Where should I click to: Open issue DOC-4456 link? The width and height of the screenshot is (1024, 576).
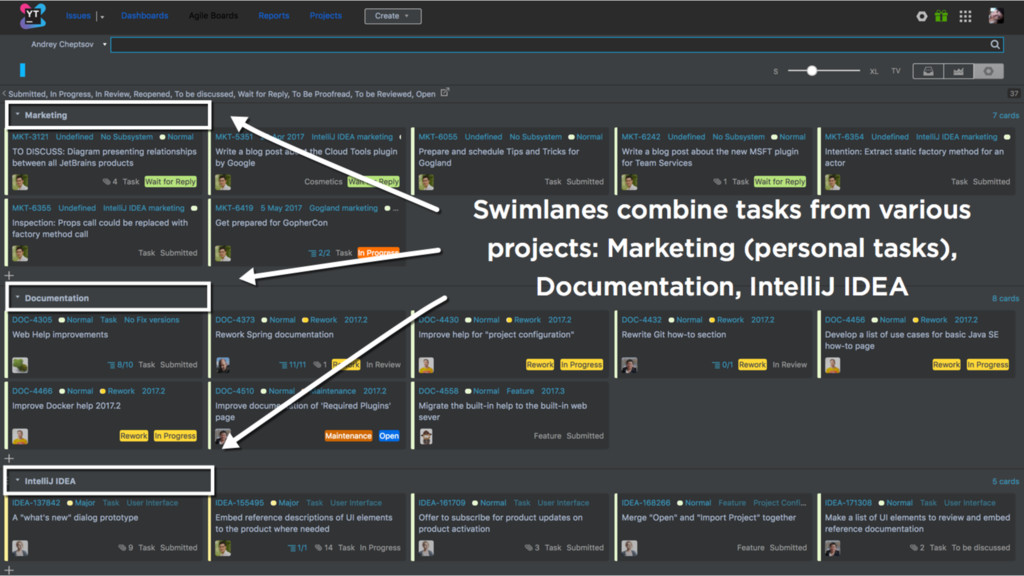(844, 319)
